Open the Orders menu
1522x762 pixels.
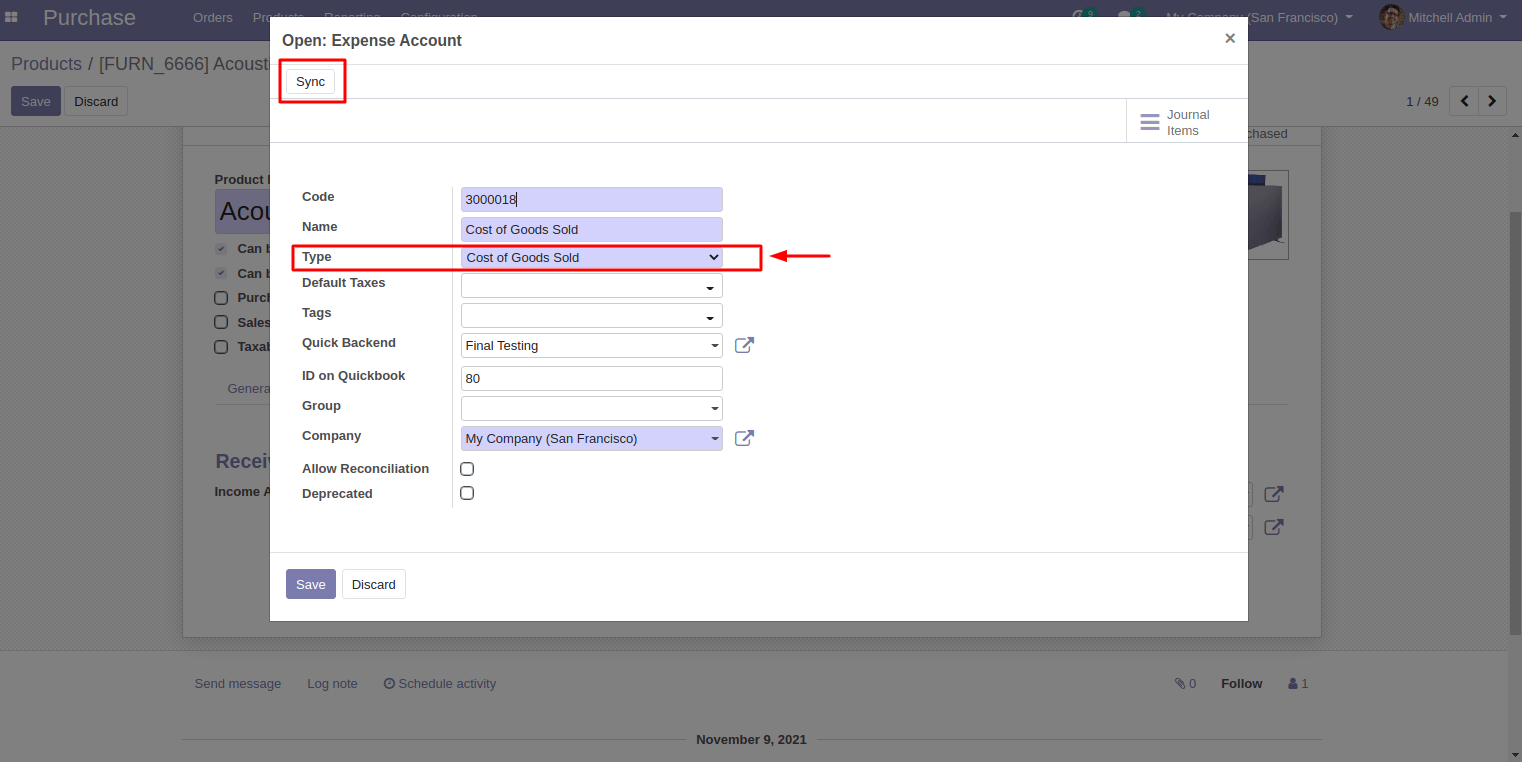tap(212, 17)
